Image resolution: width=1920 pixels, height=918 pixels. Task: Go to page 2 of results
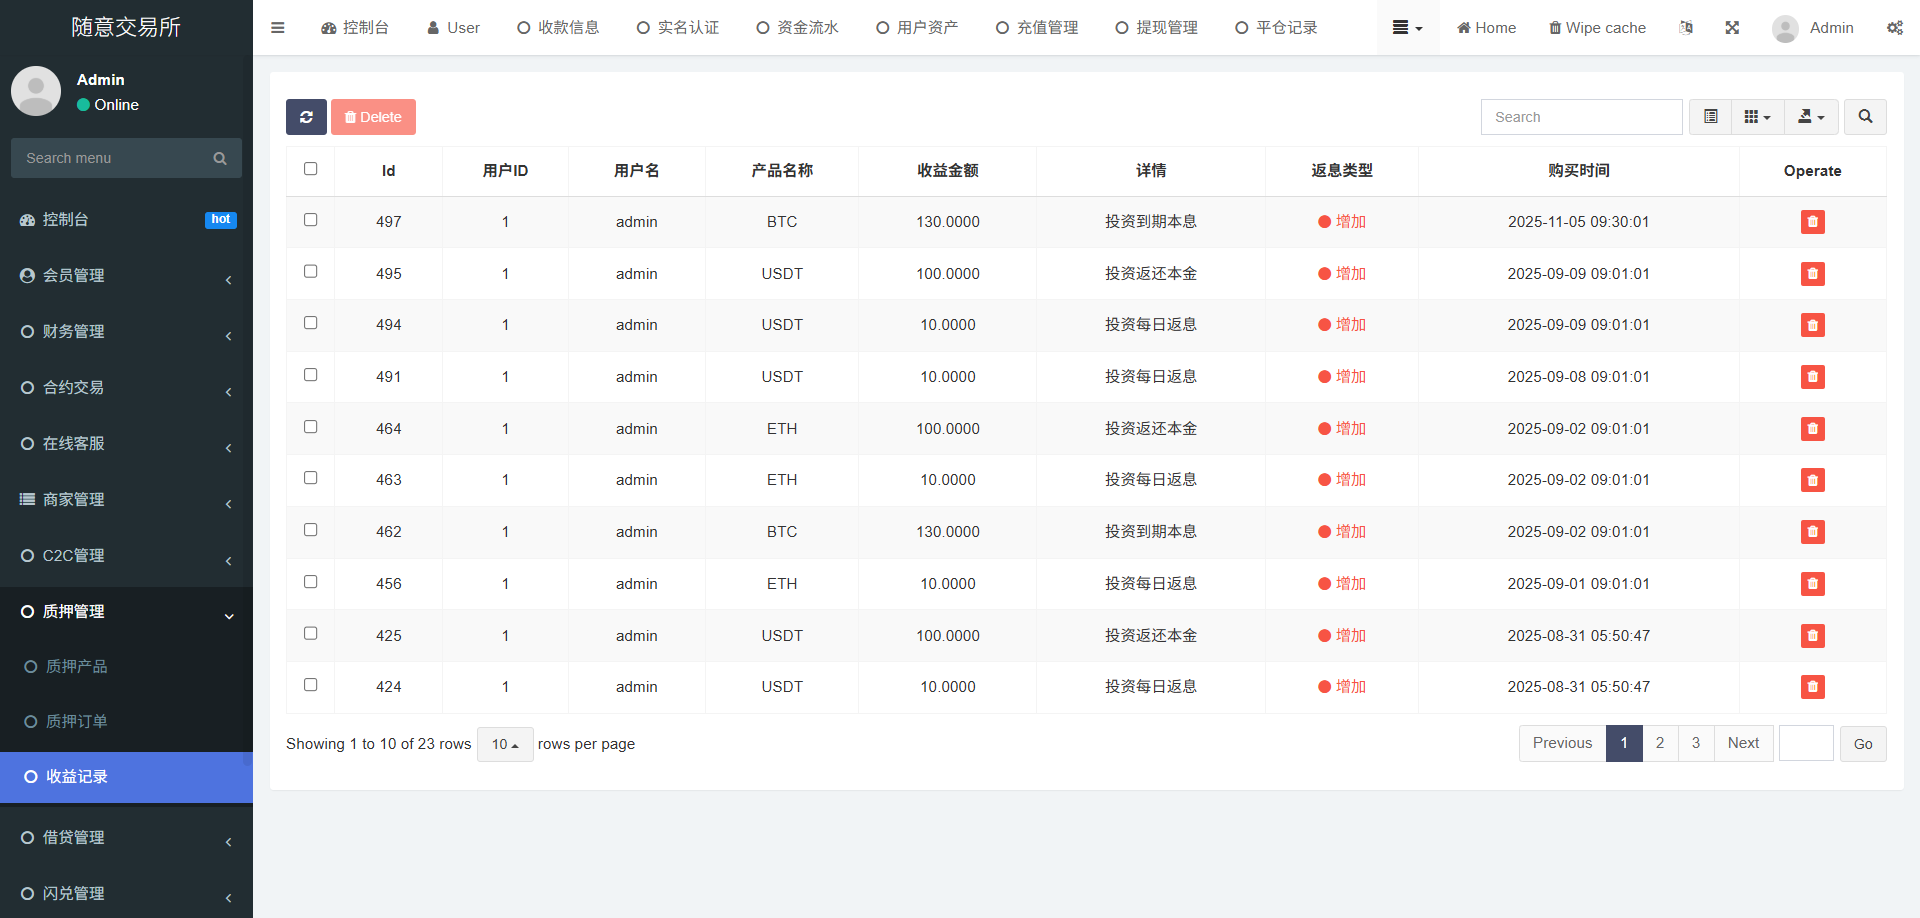[1660, 743]
